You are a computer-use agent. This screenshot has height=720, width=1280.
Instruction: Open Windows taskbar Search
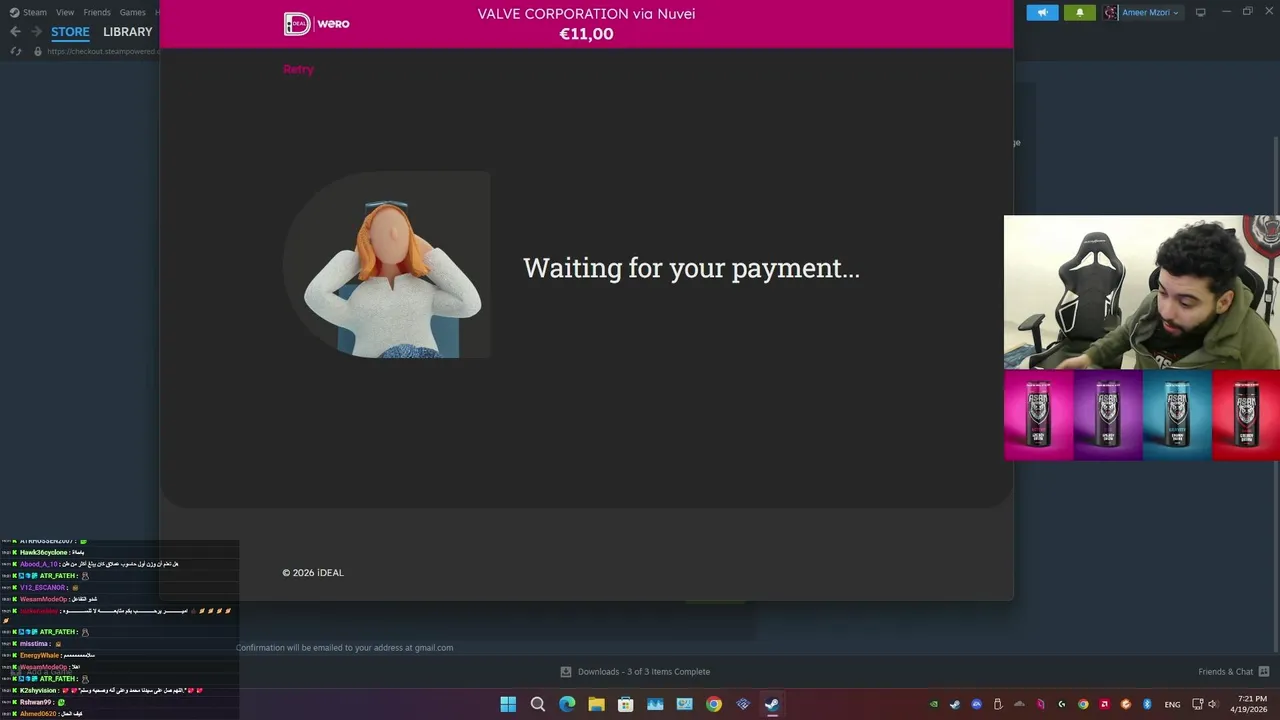[538, 704]
